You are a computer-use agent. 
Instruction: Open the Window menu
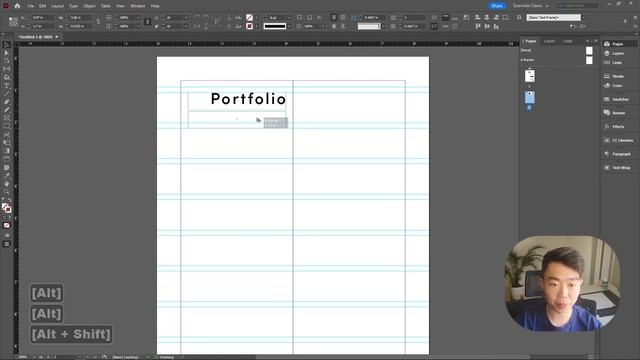pyautogui.click(x=138, y=6)
